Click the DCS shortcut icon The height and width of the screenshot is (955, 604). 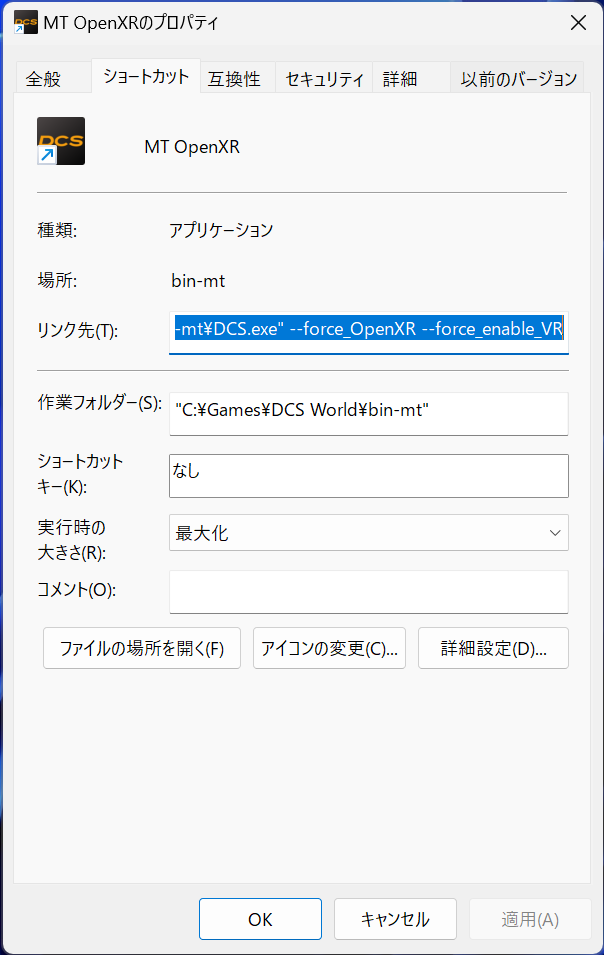click(61, 141)
